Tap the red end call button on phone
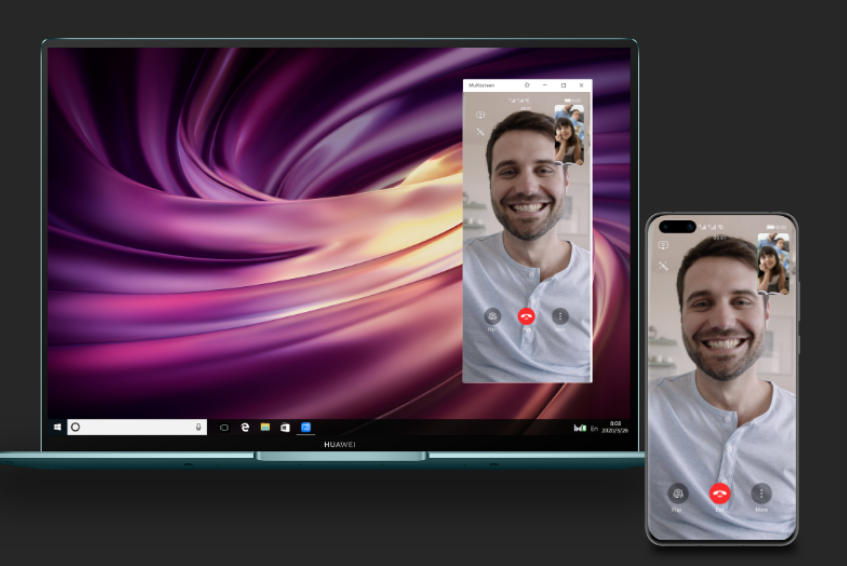847x566 pixels. [719, 493]
